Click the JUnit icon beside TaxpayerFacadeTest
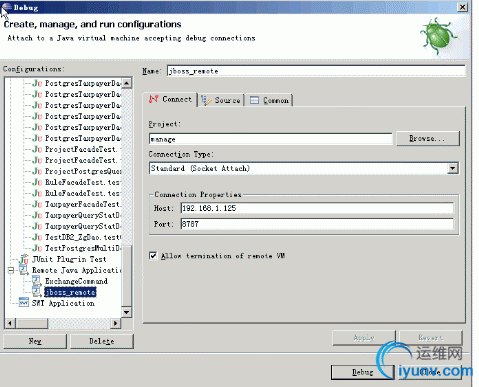Image resolution: width=479 pixels, height=387 pixels. coord(37,204)
